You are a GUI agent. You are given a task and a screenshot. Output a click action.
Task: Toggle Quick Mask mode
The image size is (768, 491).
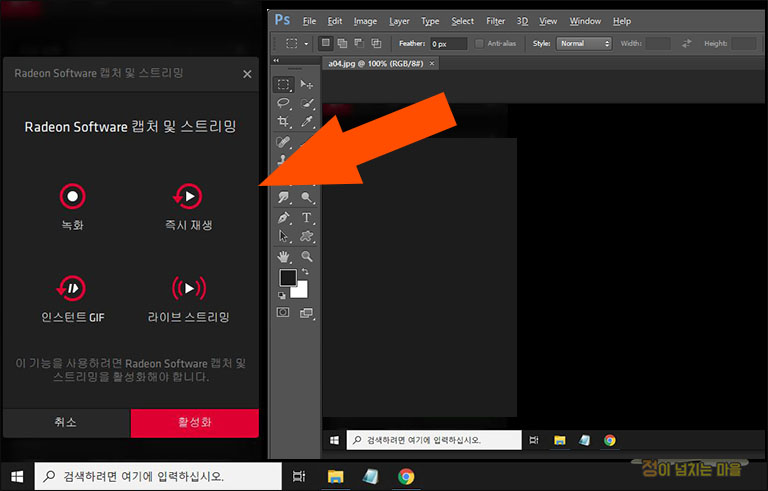coord(283,312)
